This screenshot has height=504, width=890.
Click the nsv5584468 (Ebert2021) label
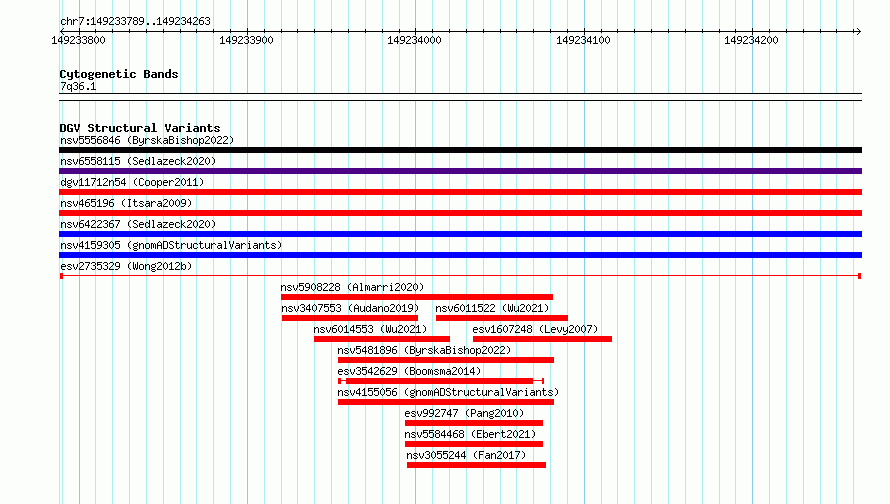[470, 434]
